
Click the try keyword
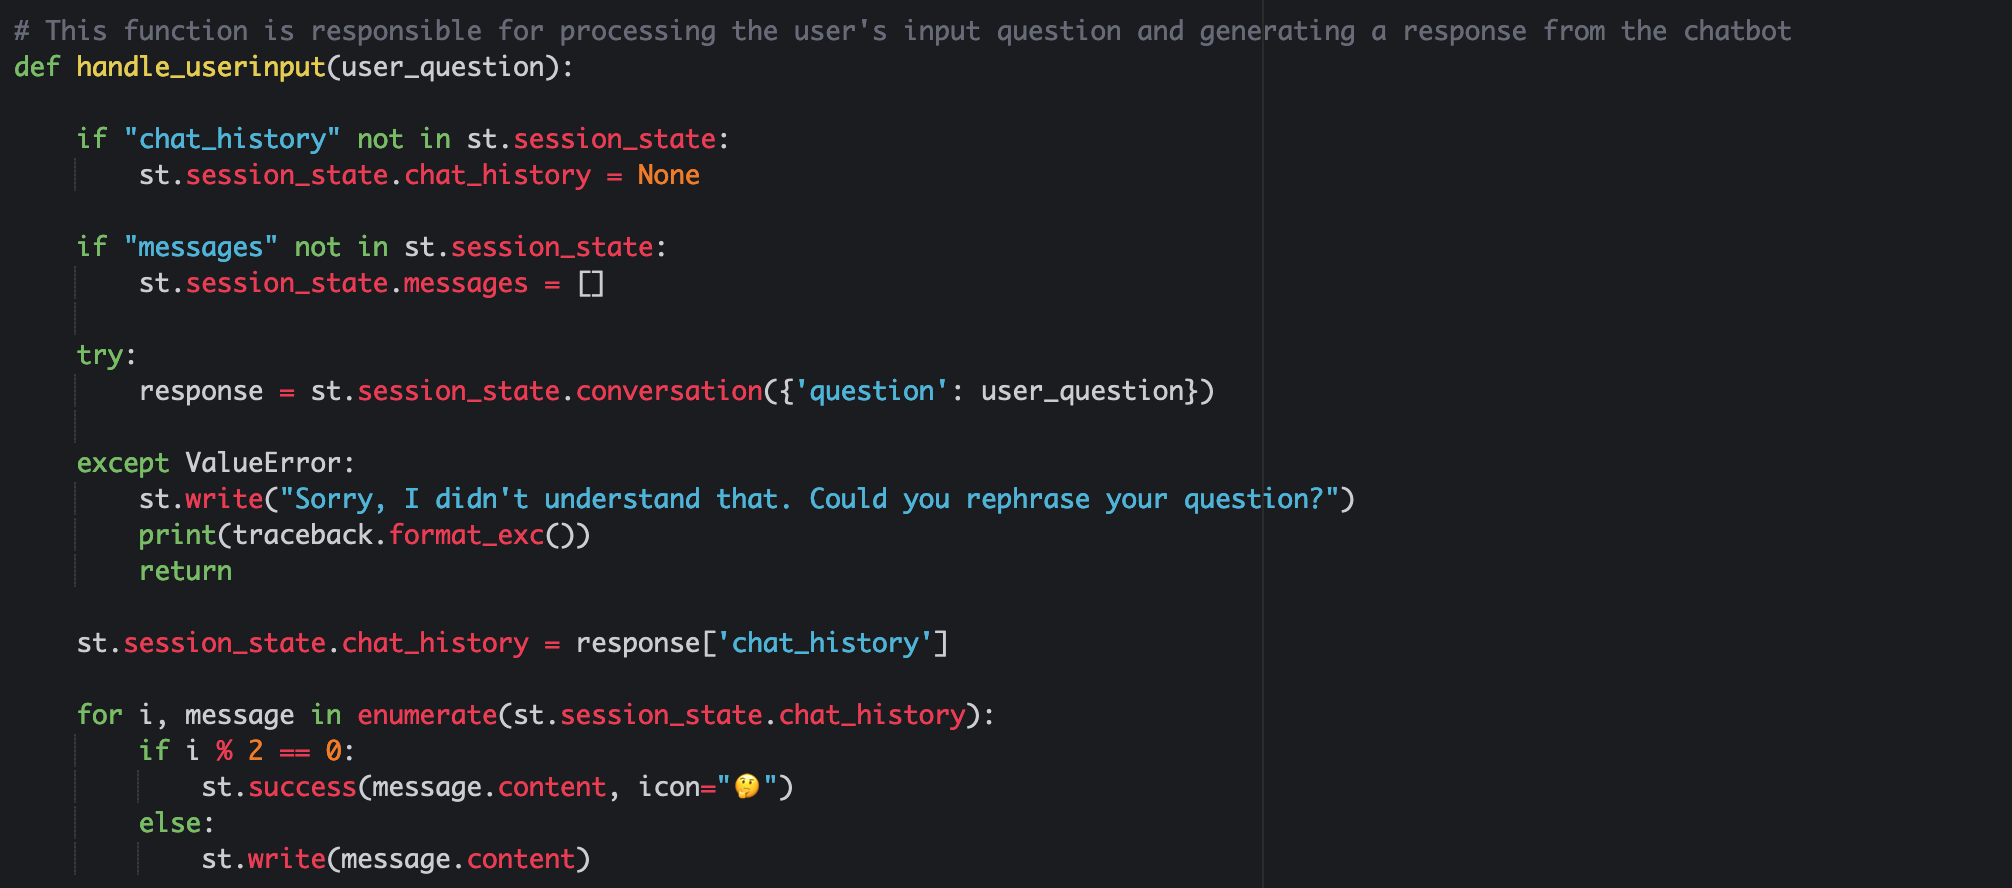[x=100, y=355]
